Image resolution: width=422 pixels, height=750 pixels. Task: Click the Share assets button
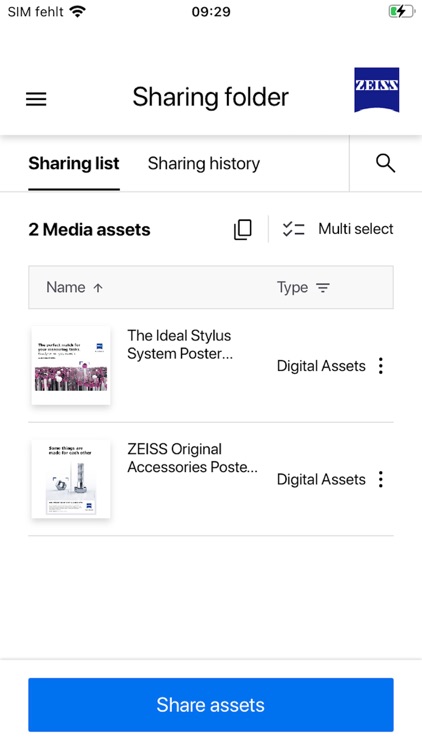pyautogui.click(x=211, y=705)
